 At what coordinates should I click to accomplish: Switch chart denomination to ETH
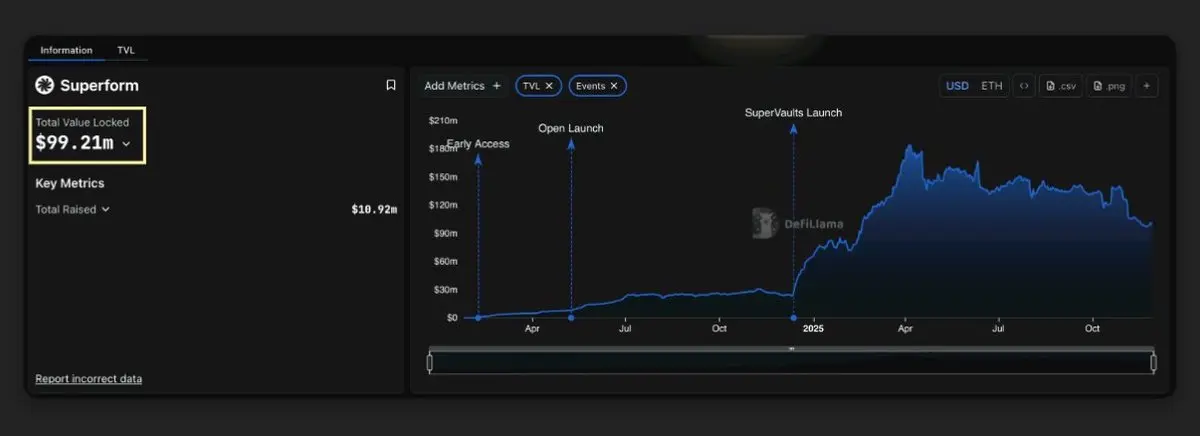pyautogui.click(x=991, y=86)
